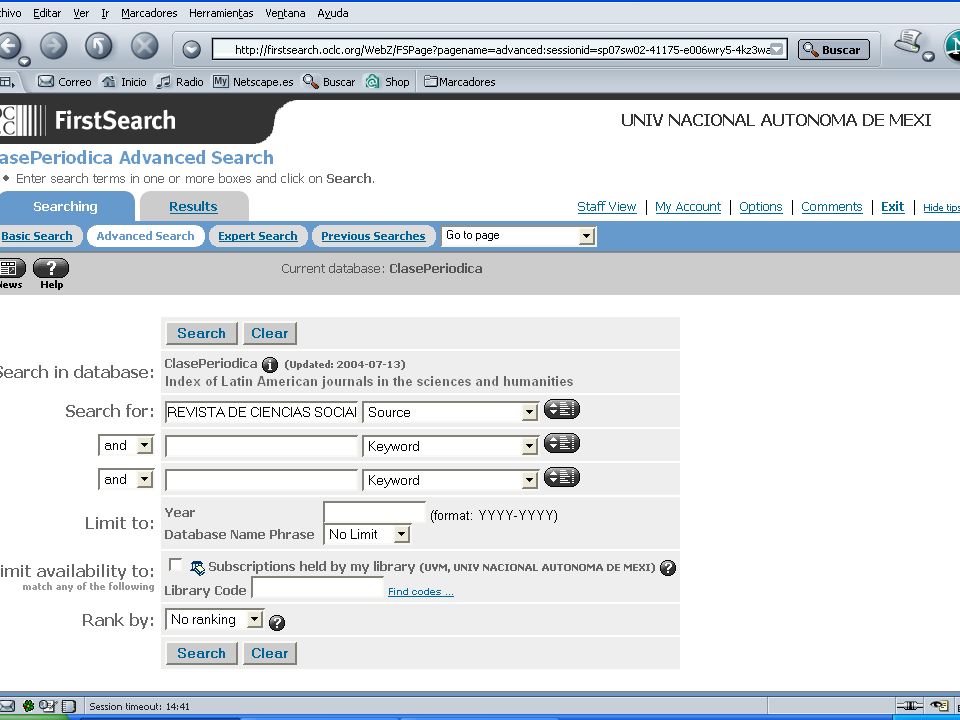960x720 pixels.
Task: Open the Ventana menu
Action: [285, 13]
